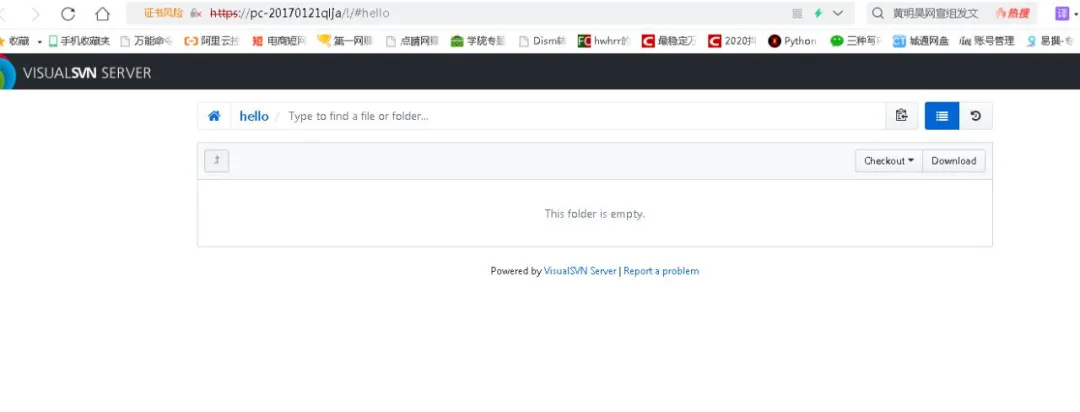
Task: Open the history view icon
Action: (x=976, y=116)
